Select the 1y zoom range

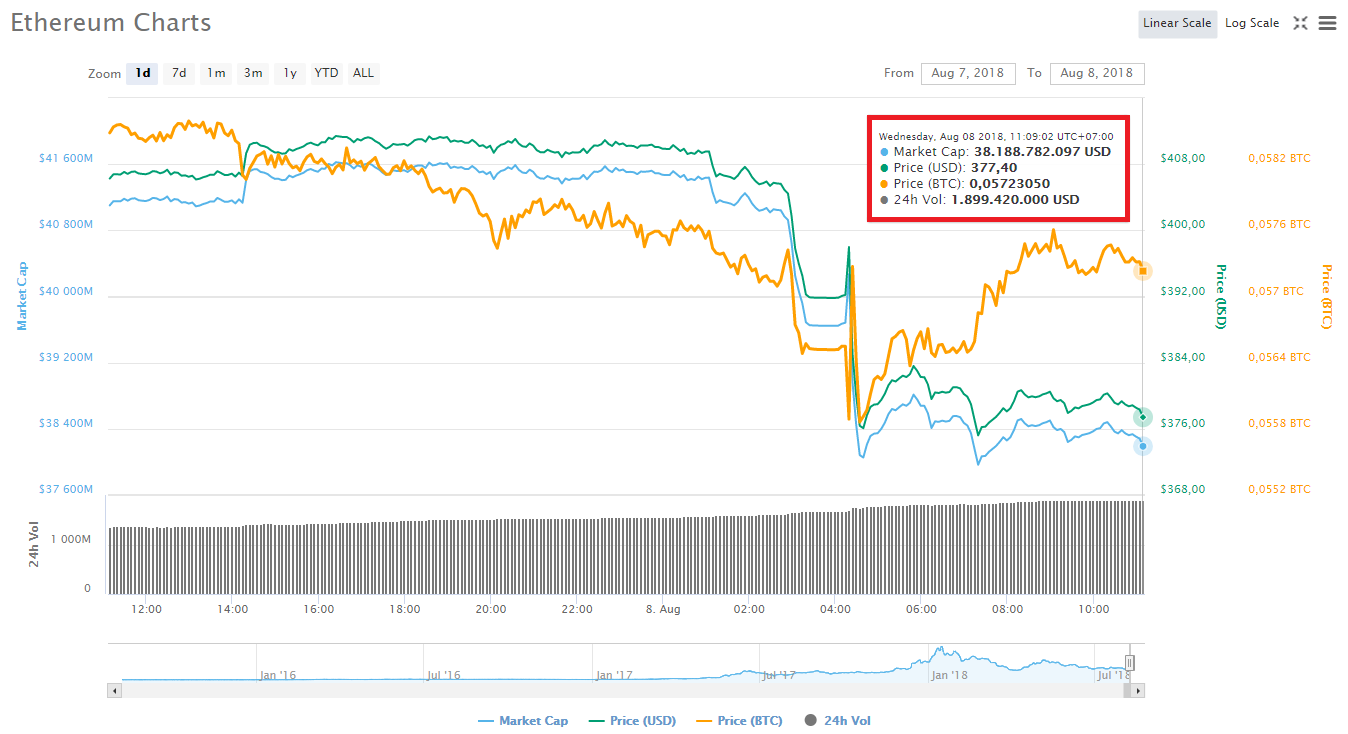pos(289,72)
